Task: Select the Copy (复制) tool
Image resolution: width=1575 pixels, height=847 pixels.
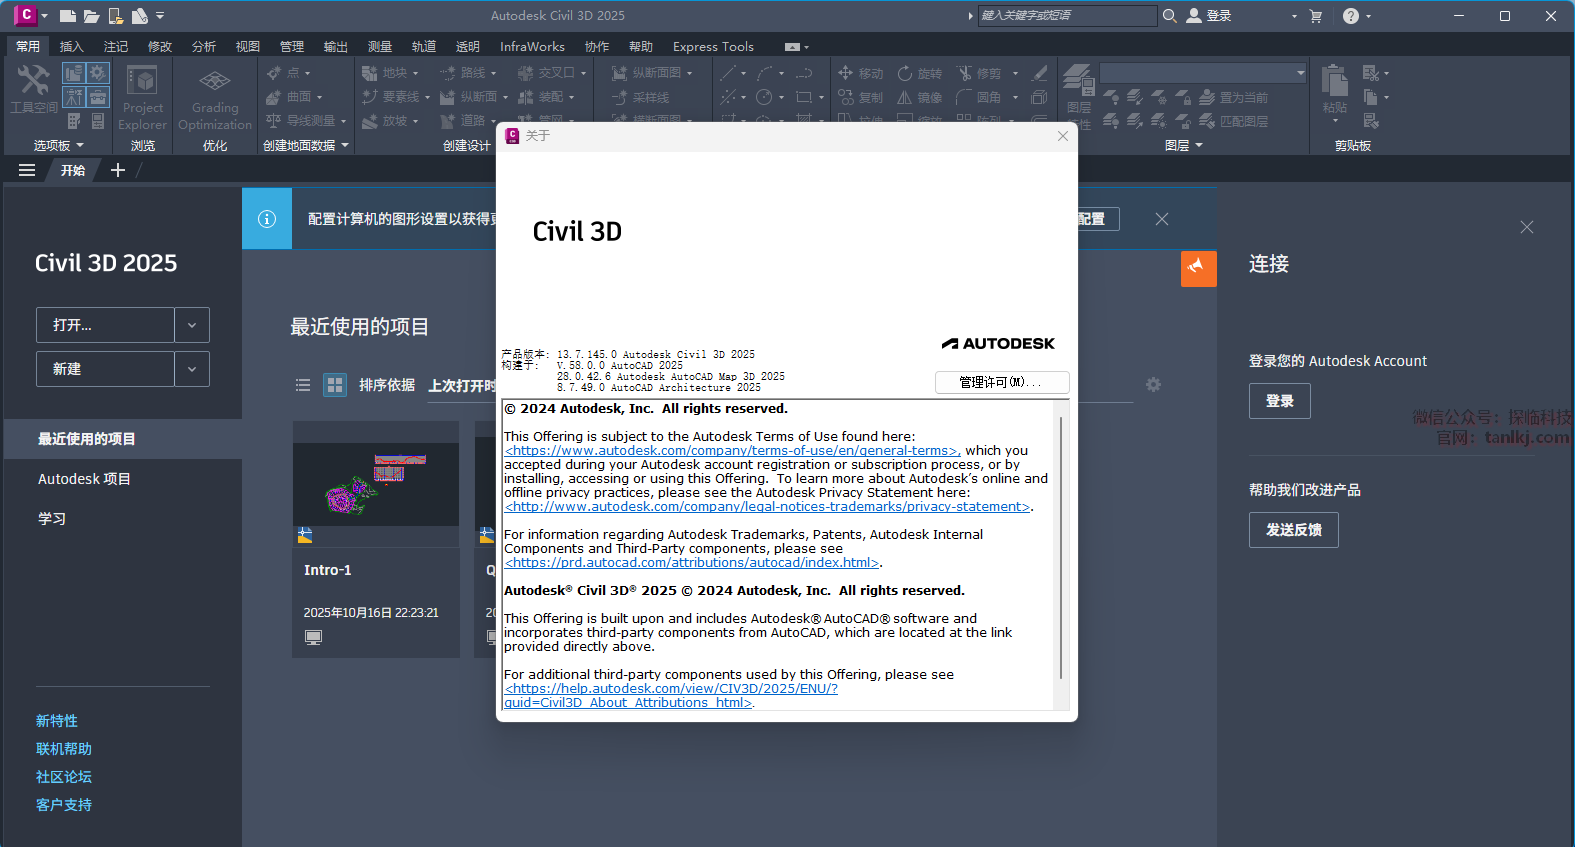Action: (x=861, y=97)
